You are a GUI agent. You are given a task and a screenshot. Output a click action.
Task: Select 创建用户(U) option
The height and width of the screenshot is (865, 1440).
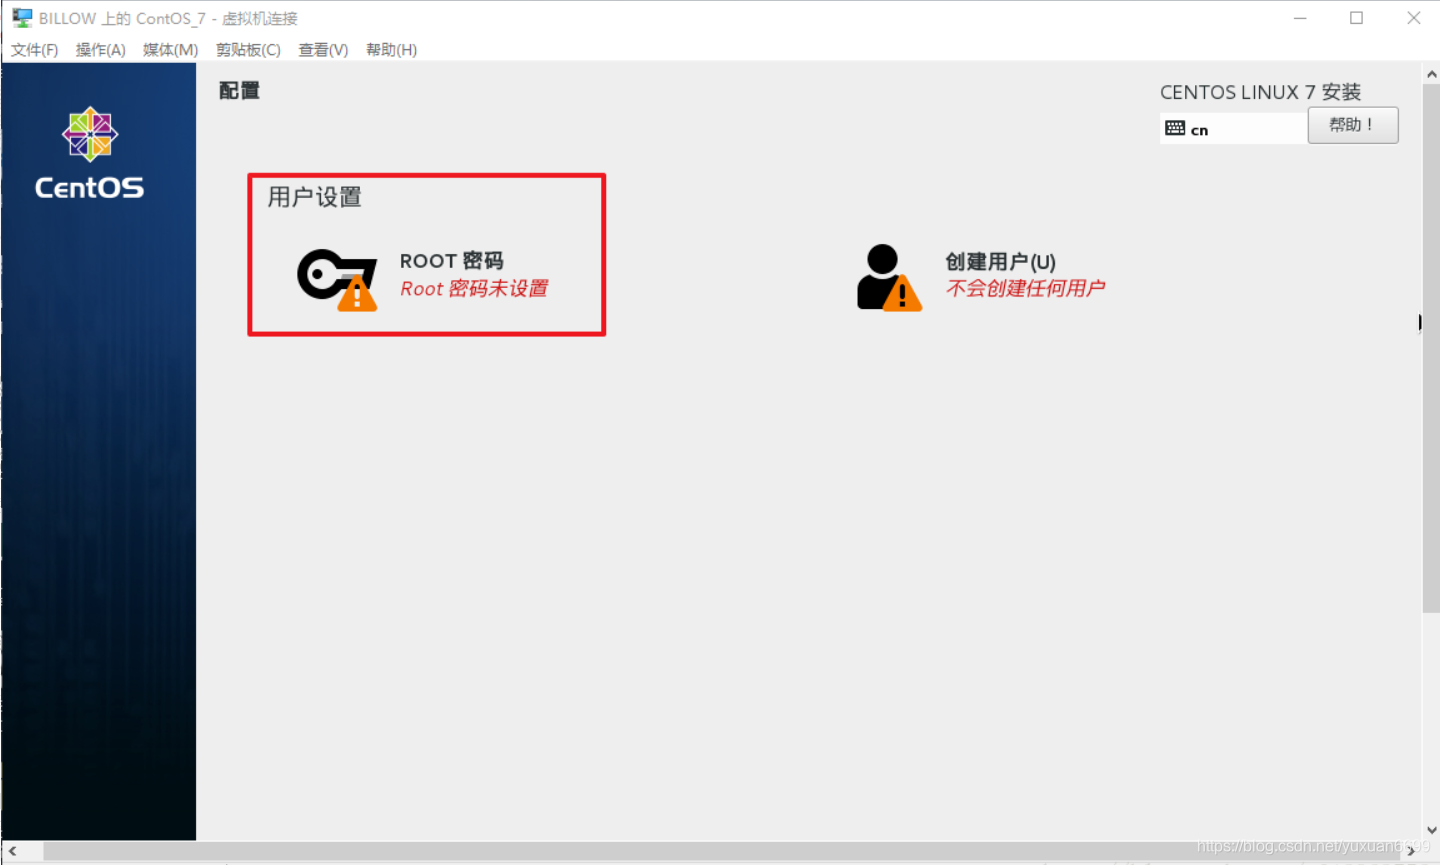tap(1001, 262)
